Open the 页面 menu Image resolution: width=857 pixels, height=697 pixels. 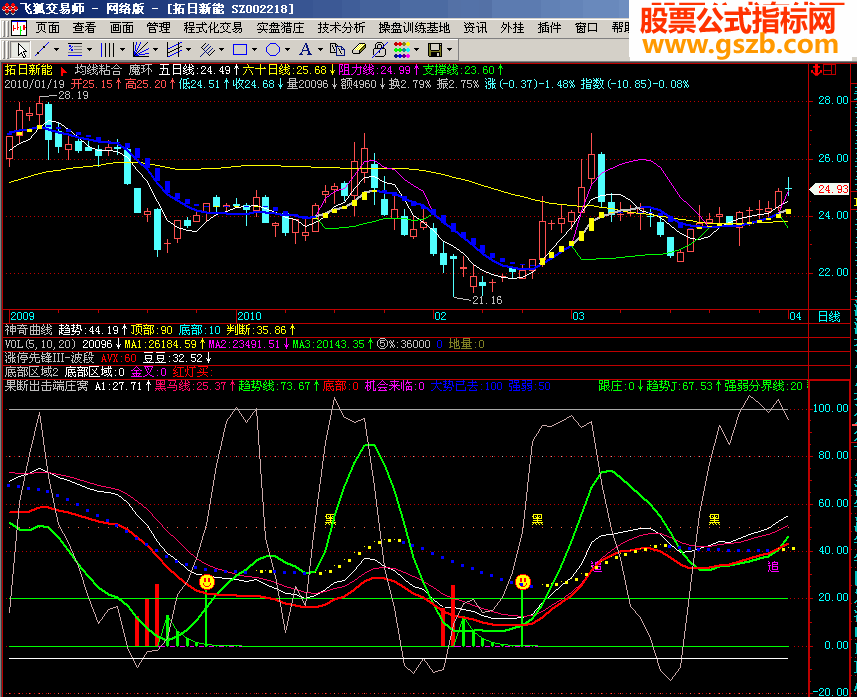point(48,28)
